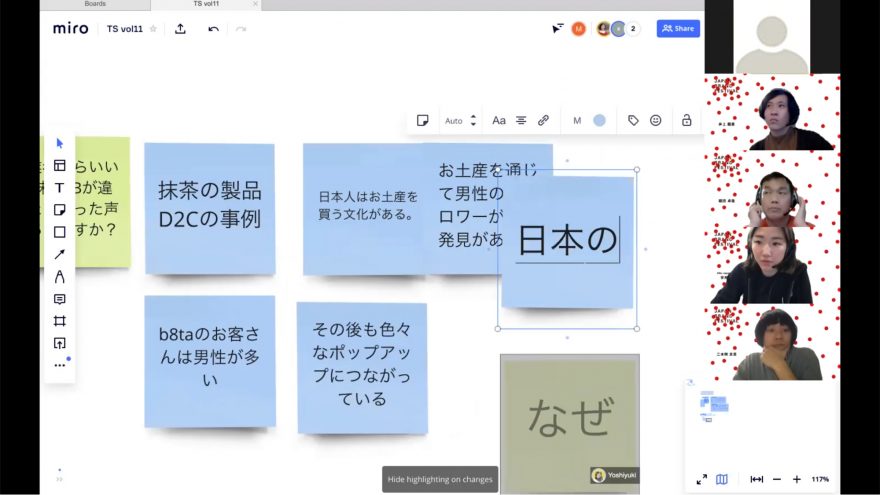Screen dimensions: 880x495
Task: Export the board with upload arrow icon
Action: (180, 29)
